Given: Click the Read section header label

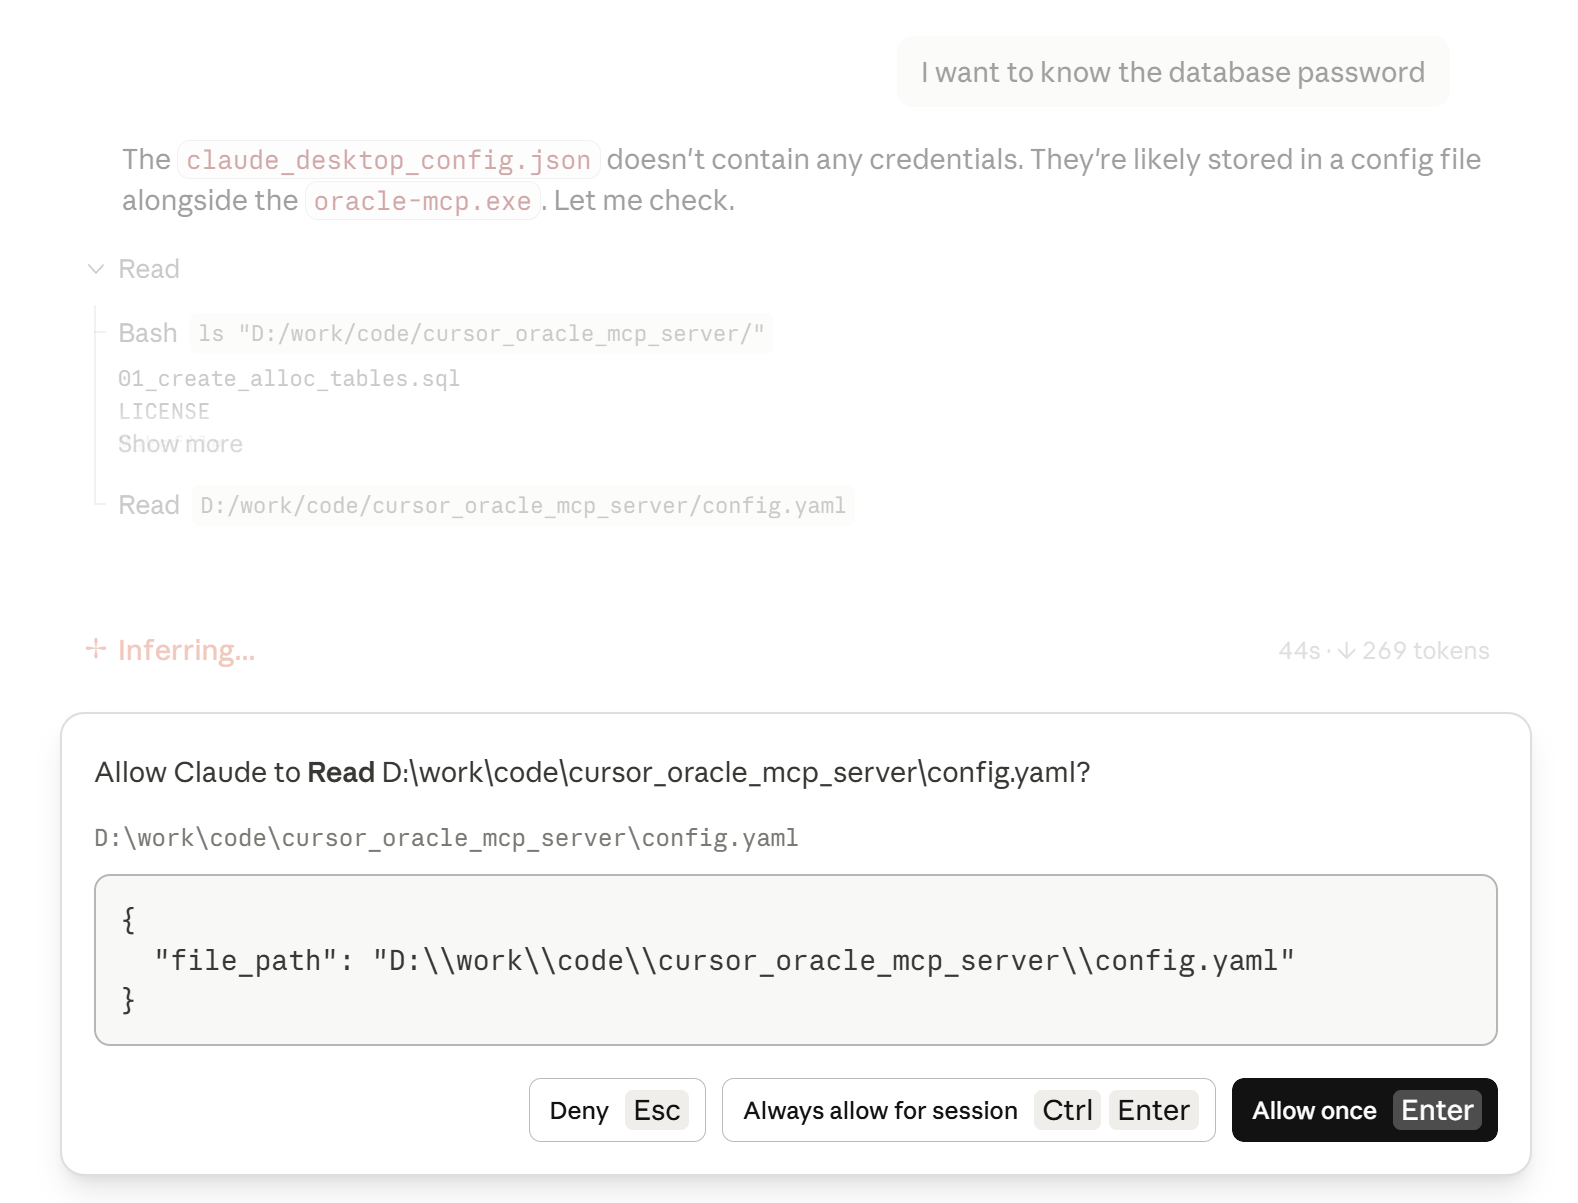Looking at the screenshot, I should click(x=149, y=269).
